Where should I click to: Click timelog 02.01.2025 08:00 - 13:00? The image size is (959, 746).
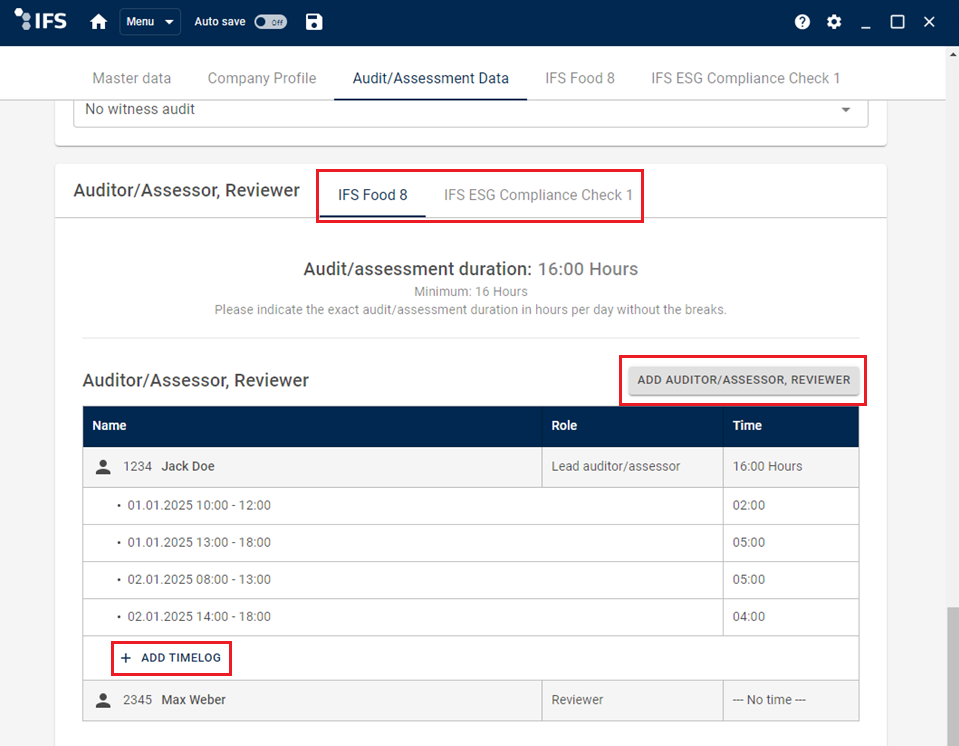tap(199, 580)
